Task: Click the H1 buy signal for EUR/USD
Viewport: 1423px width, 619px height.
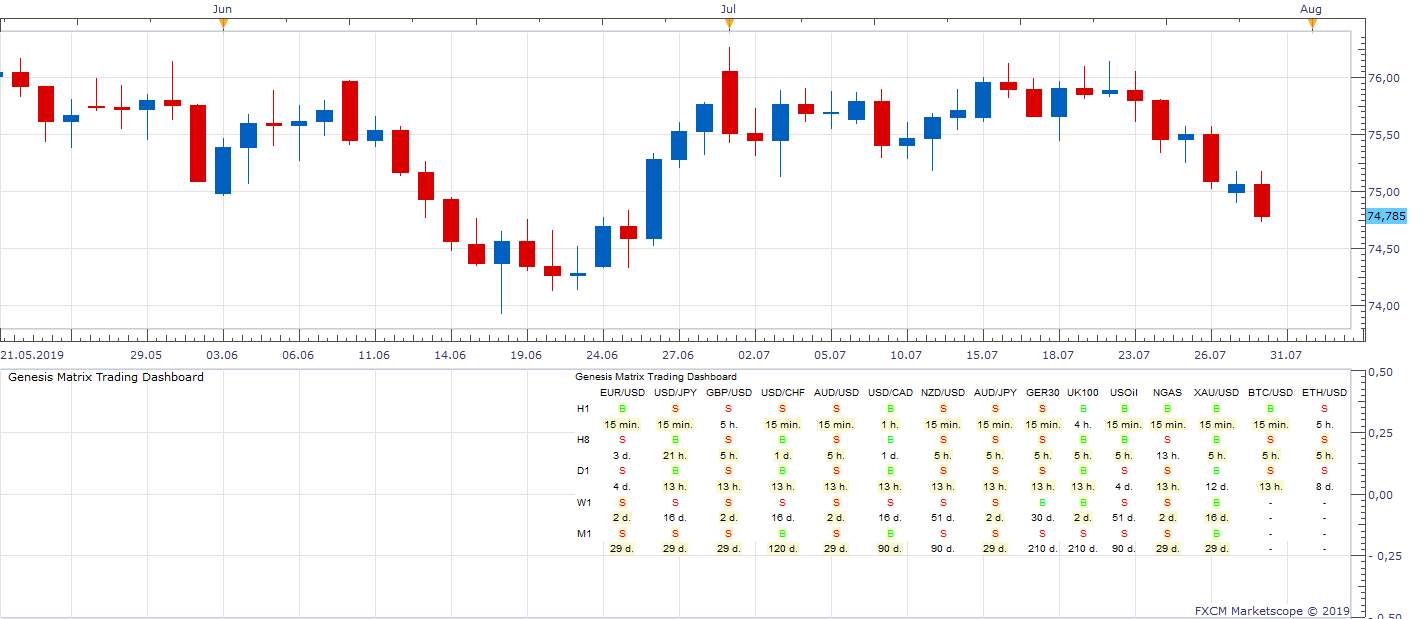Action: 622,409
